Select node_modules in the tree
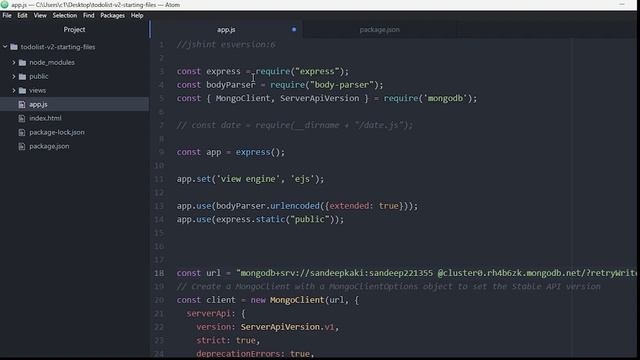This screenshot has width=640, height=360. click(x=52, y=62)
